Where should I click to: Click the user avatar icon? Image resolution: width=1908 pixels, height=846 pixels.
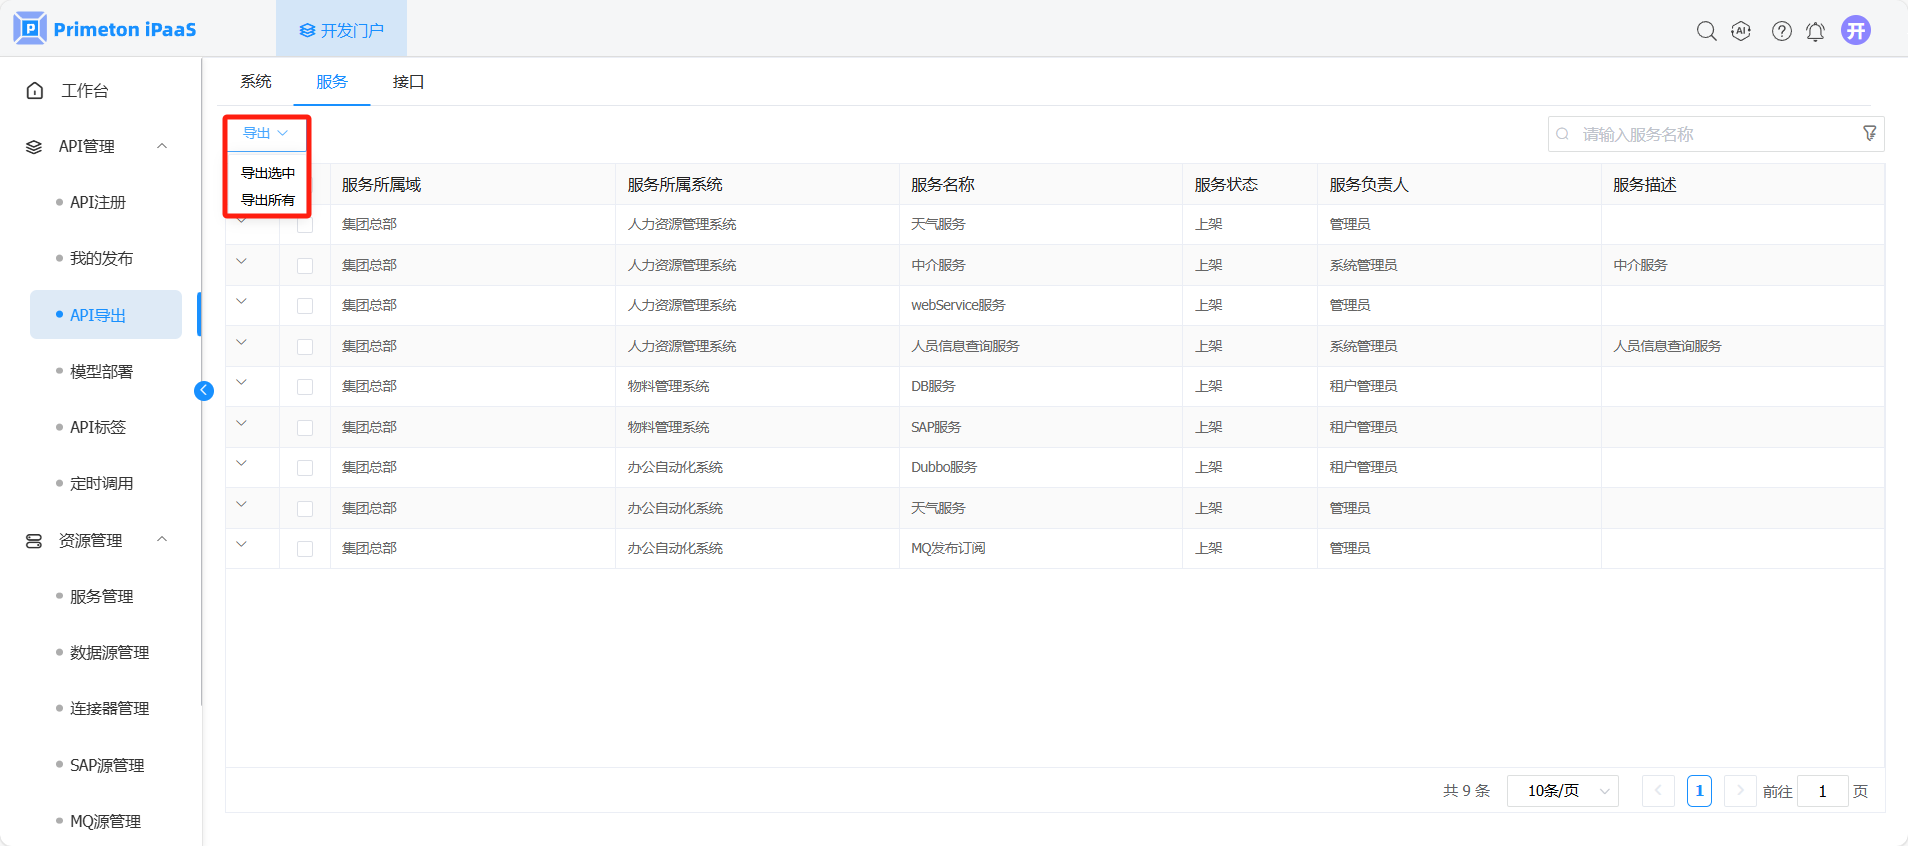click(x=1856, y=30)
